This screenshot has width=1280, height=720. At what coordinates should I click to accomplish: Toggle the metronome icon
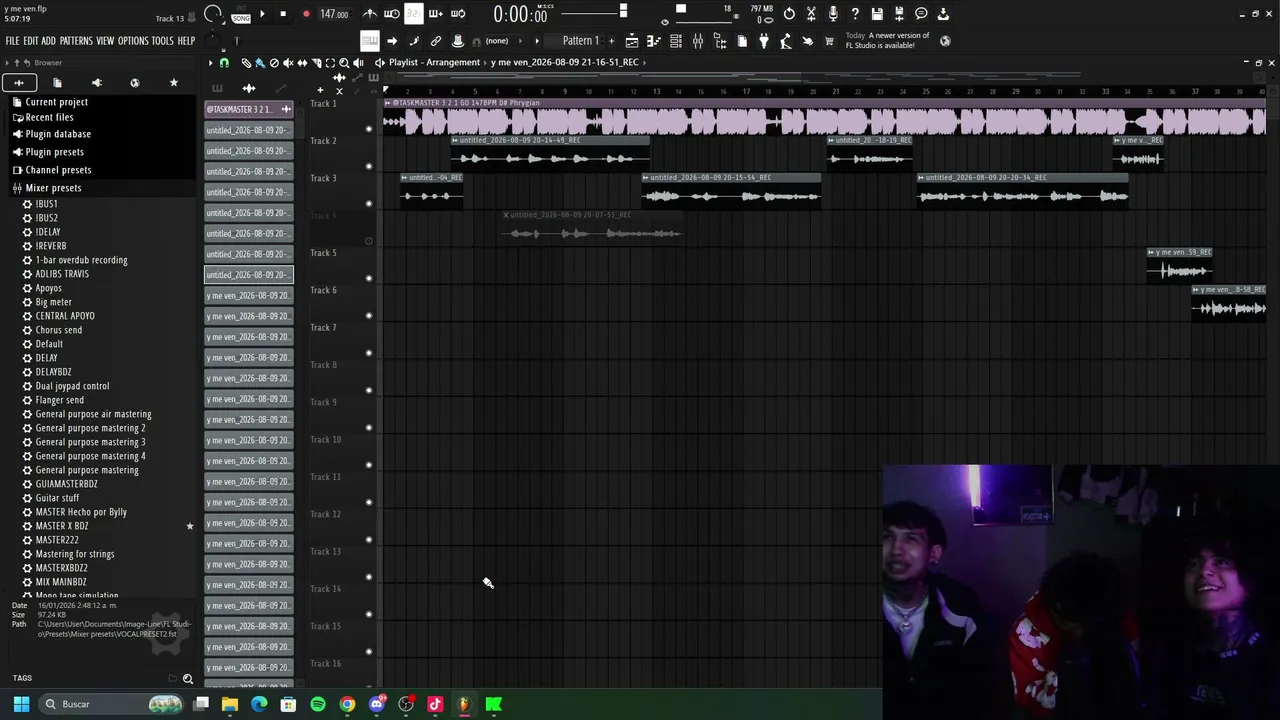(x=370, y=14)
